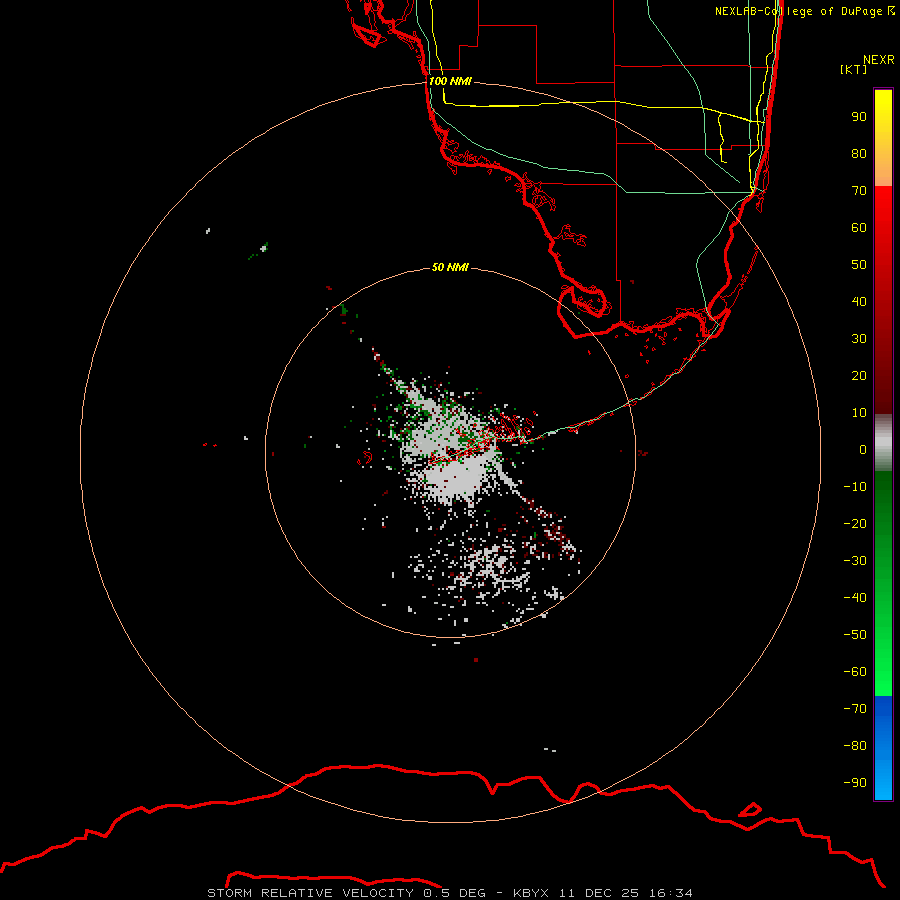Click the KBYX radar site identifier
This screenshot has height=900, width=900.
click(x=531, y=893)
